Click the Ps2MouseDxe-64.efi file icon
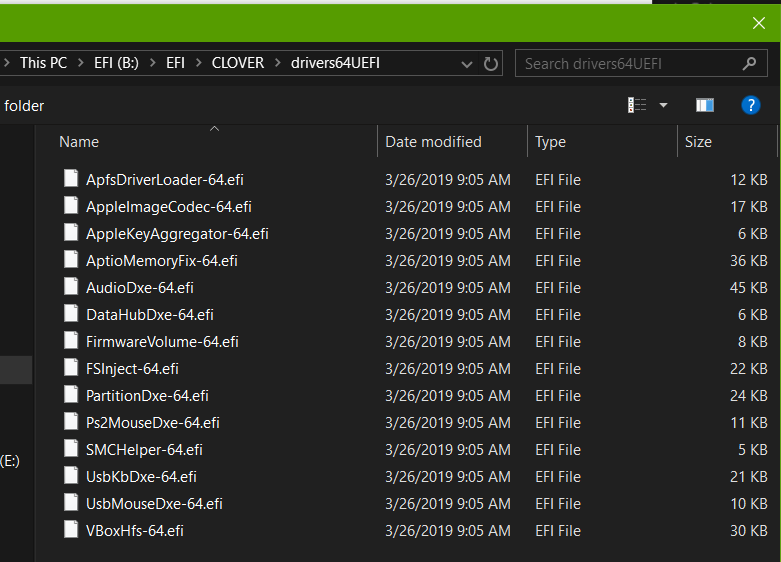The height and width of the screenshot is (562, 781). tap(71, 421)
